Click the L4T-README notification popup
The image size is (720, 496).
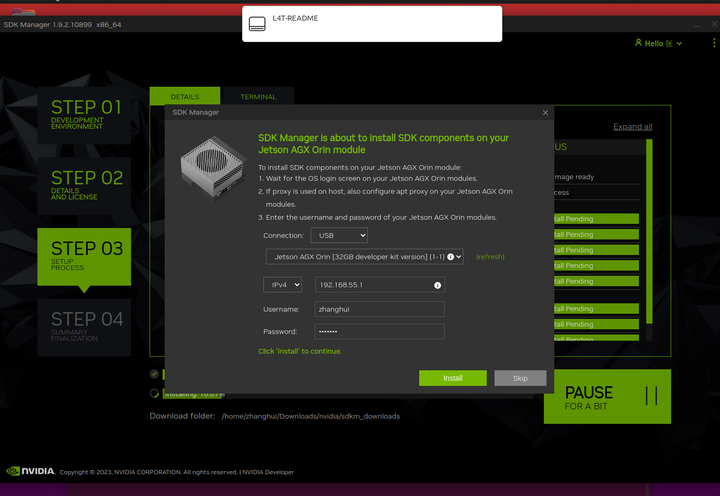[x=372, y=24]
